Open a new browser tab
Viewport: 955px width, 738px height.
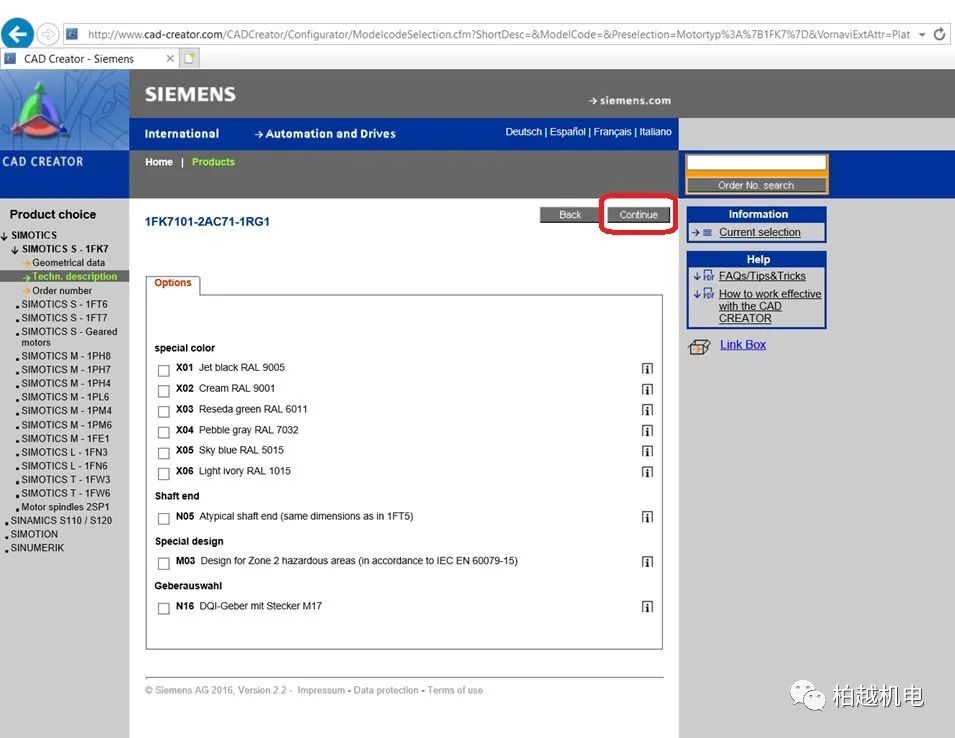point(189,58)
